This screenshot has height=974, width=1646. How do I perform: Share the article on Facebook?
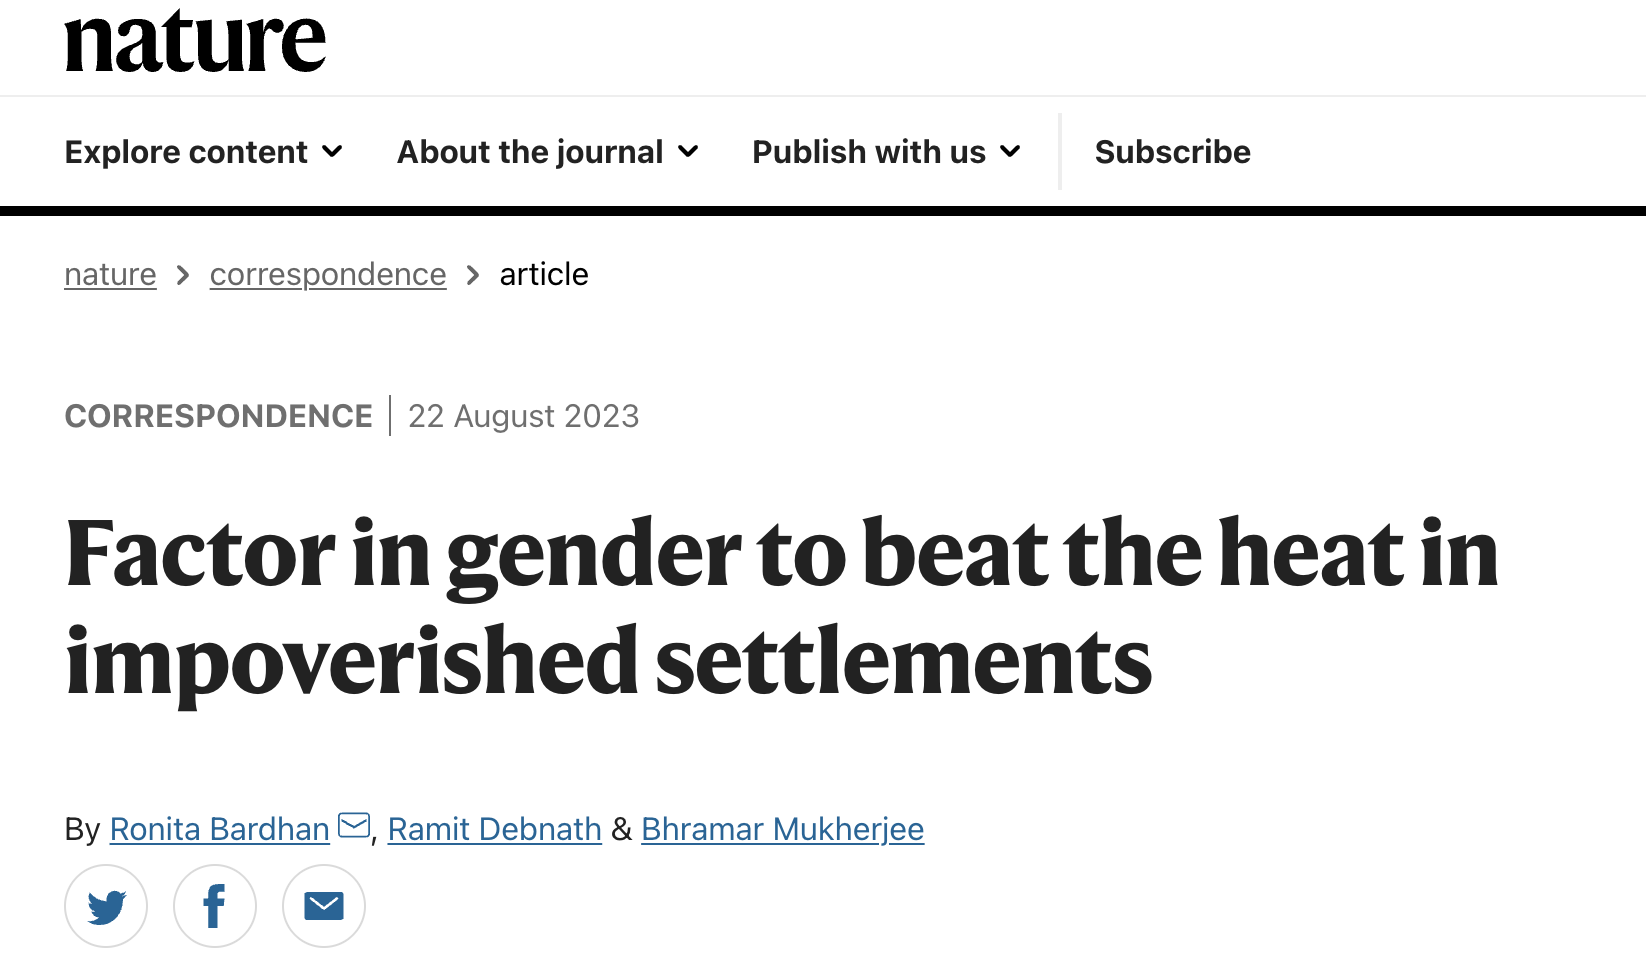point(215,906)
